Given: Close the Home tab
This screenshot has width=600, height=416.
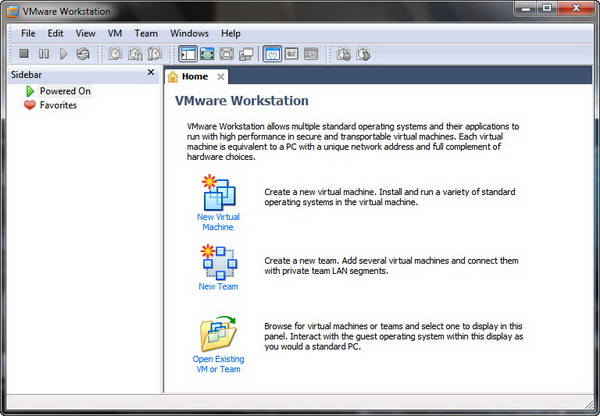Looking at the screenshot, I should (221, 77).
